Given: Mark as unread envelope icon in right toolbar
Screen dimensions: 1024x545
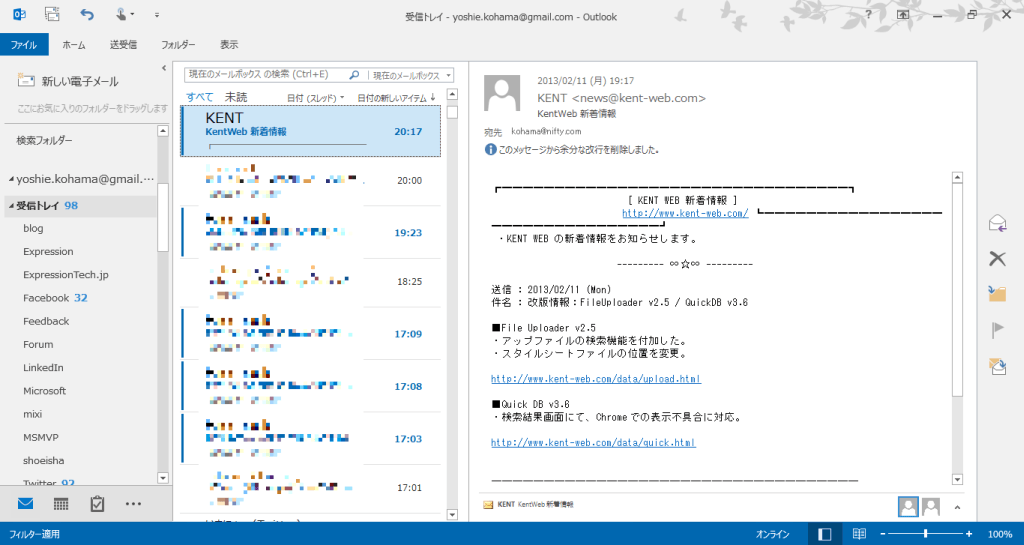Looking at the screenshot, I should [997, 366].
